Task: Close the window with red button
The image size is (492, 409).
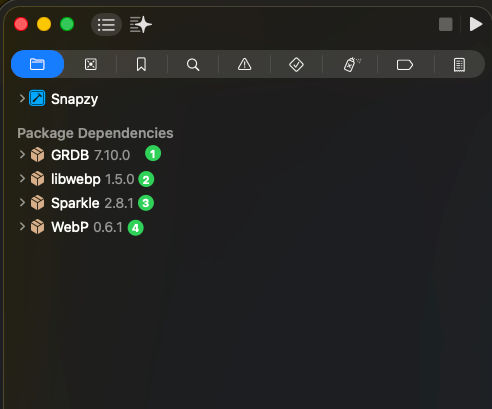Action: (21, 24)
